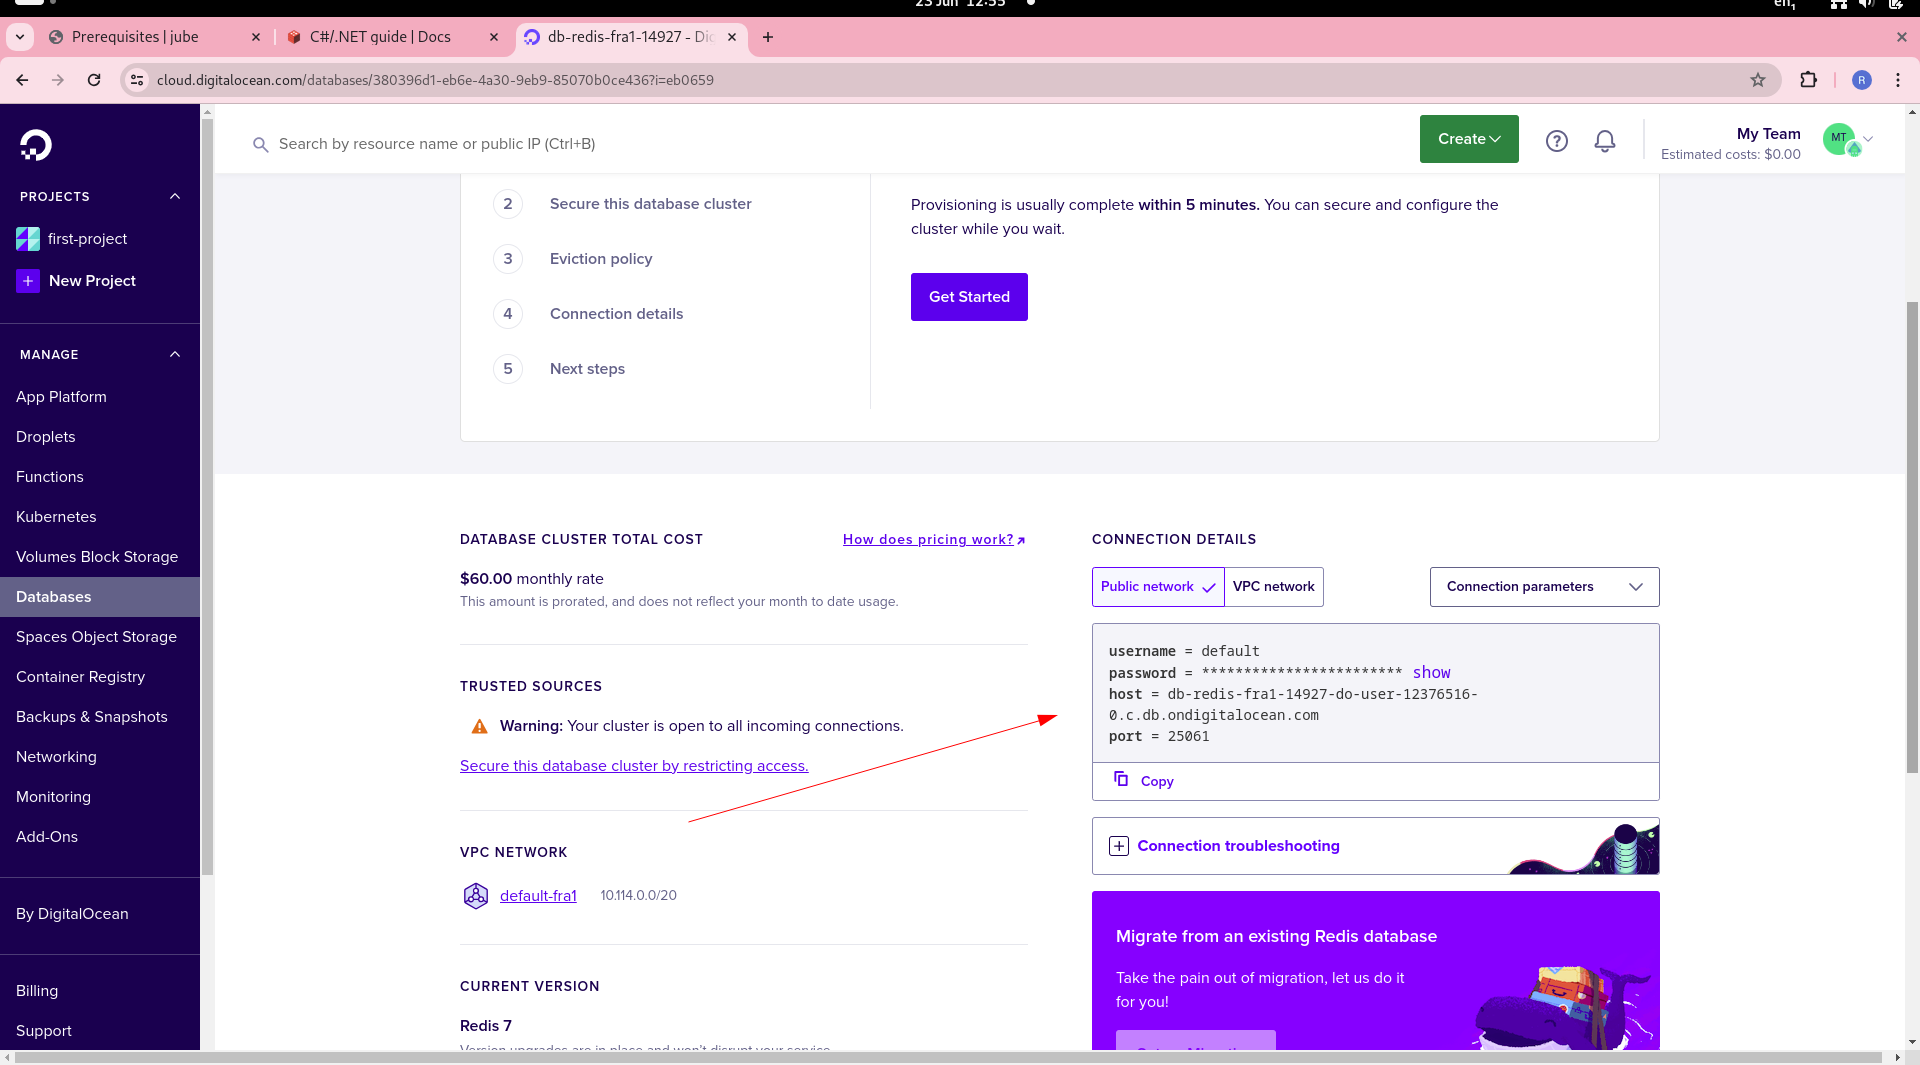Image resolution: width=1920 pixels, height=1065 pixels.
Task: Go back to the previous page
Action: pos(22,80)
